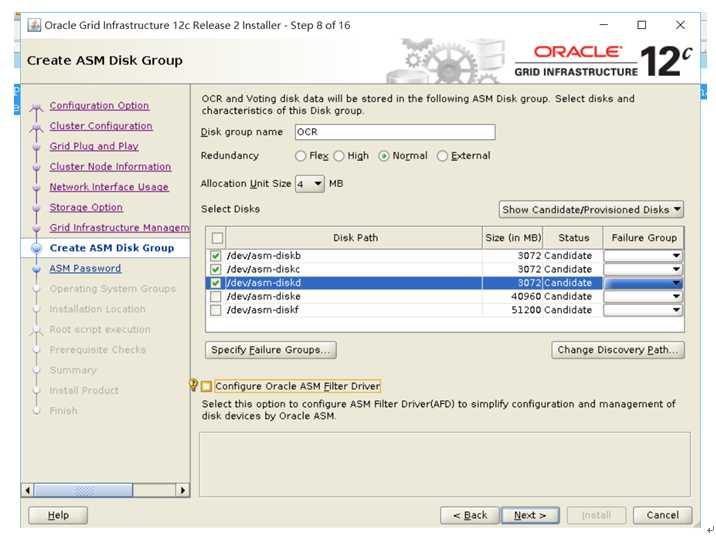Click Change Discovery Path button

coord(618,350)
